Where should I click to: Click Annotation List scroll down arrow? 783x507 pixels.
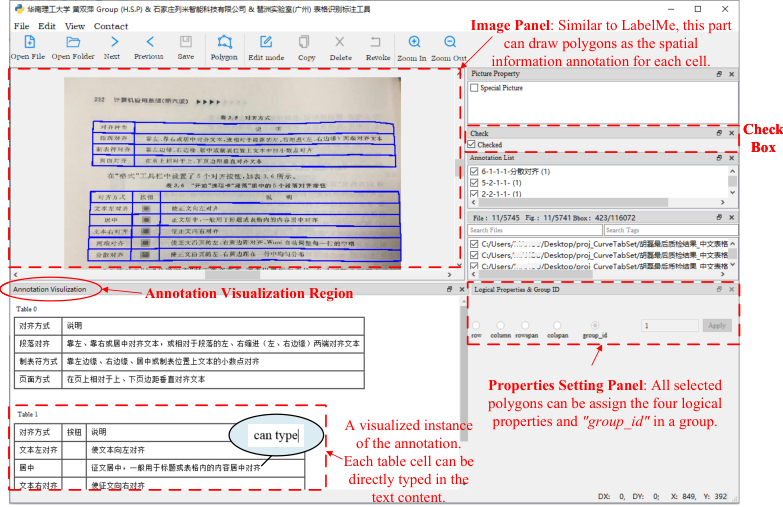point(733,192)
